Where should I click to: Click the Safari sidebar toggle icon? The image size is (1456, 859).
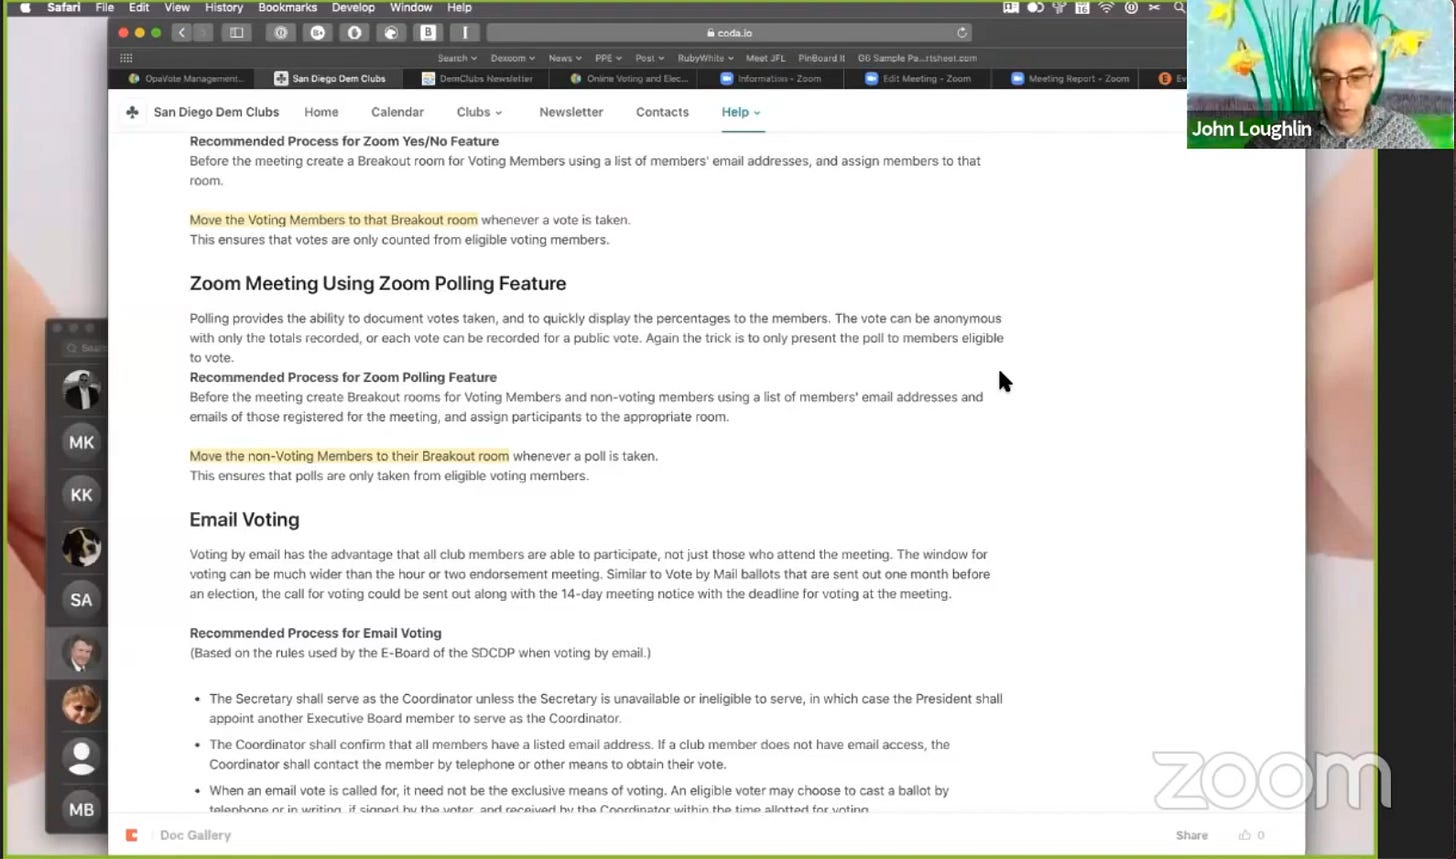point(237,32)
